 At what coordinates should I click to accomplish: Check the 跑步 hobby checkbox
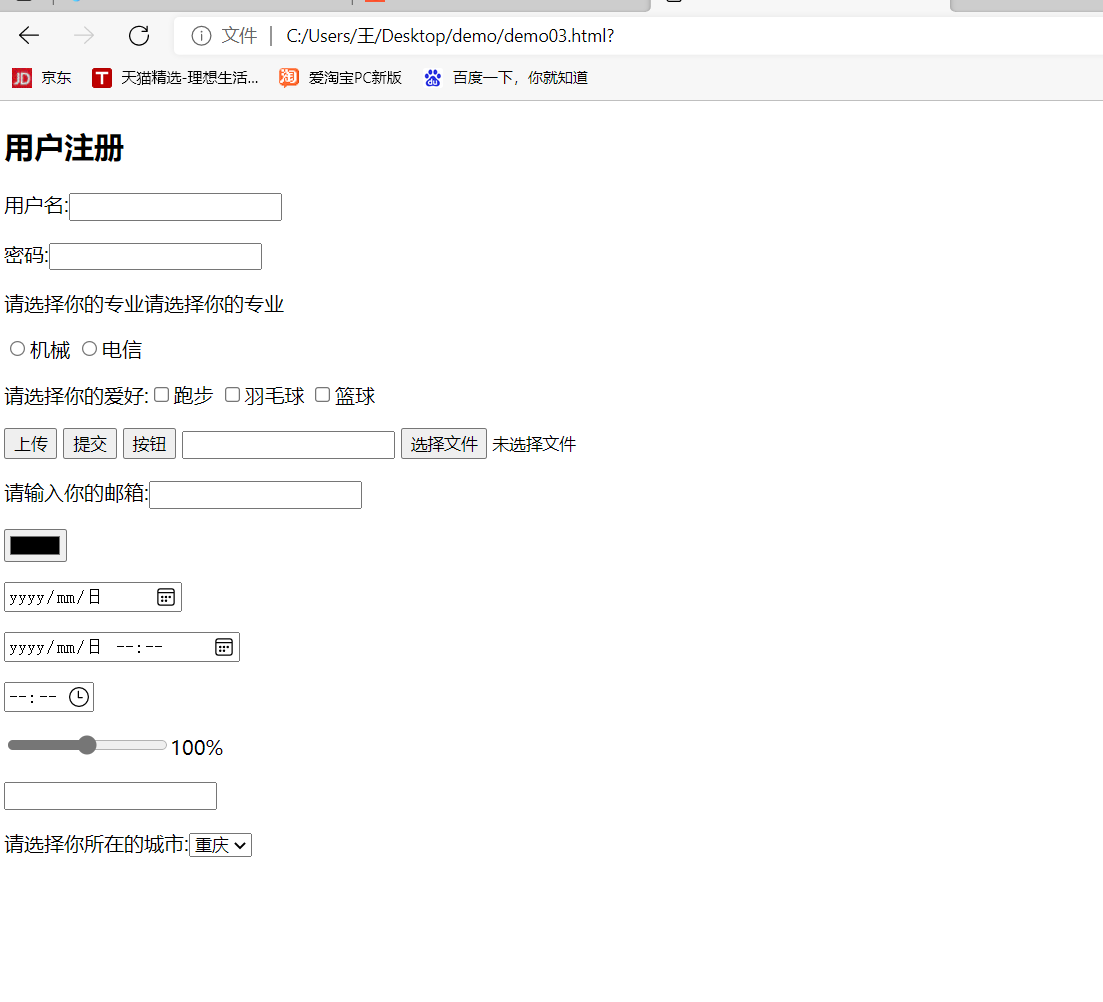[x=161, y=395]
